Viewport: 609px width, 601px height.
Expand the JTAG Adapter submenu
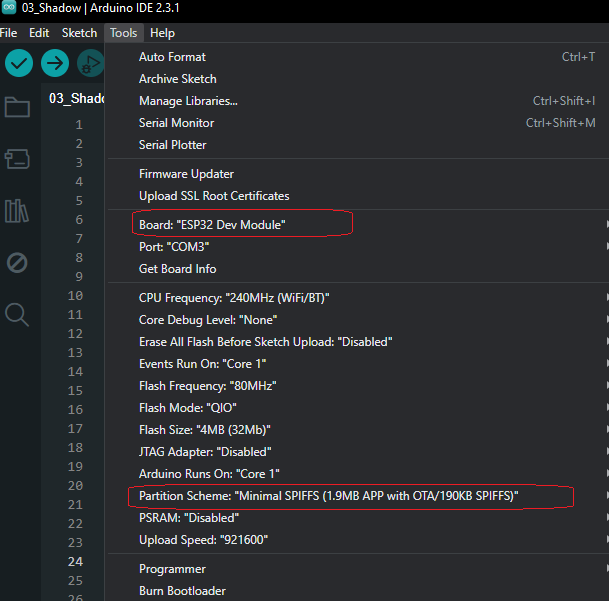(x=358, y=452)
